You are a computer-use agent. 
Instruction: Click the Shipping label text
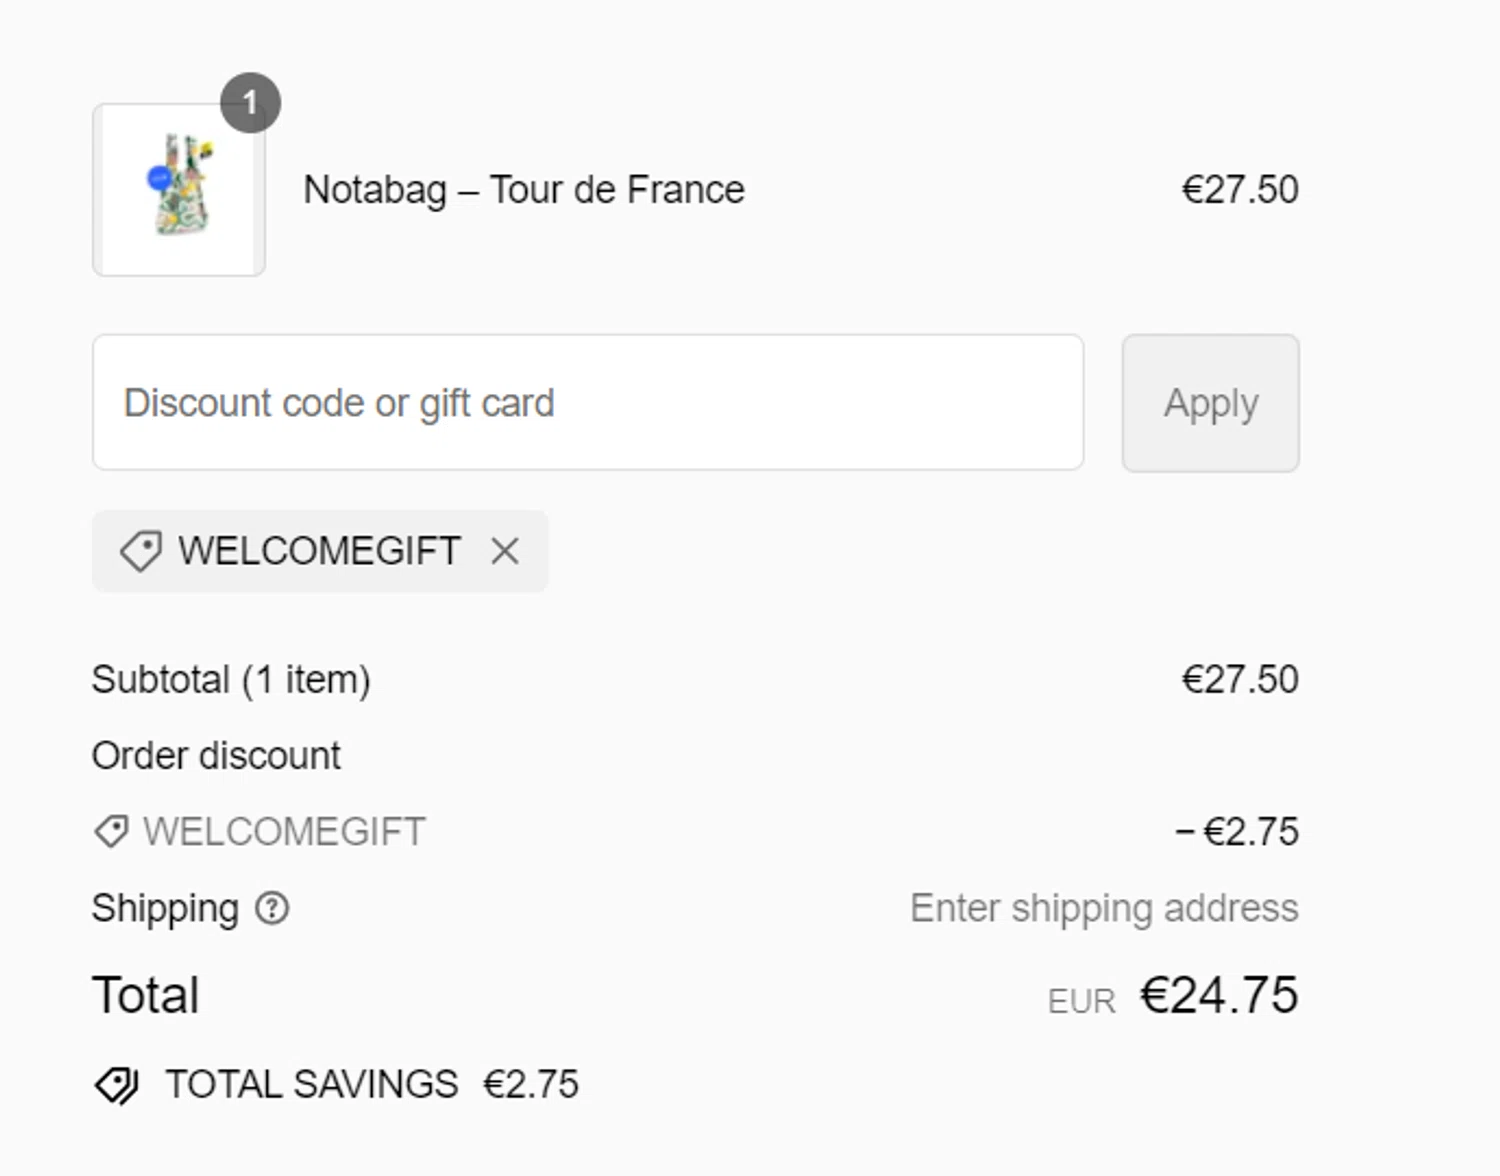[x=165, y=908]
